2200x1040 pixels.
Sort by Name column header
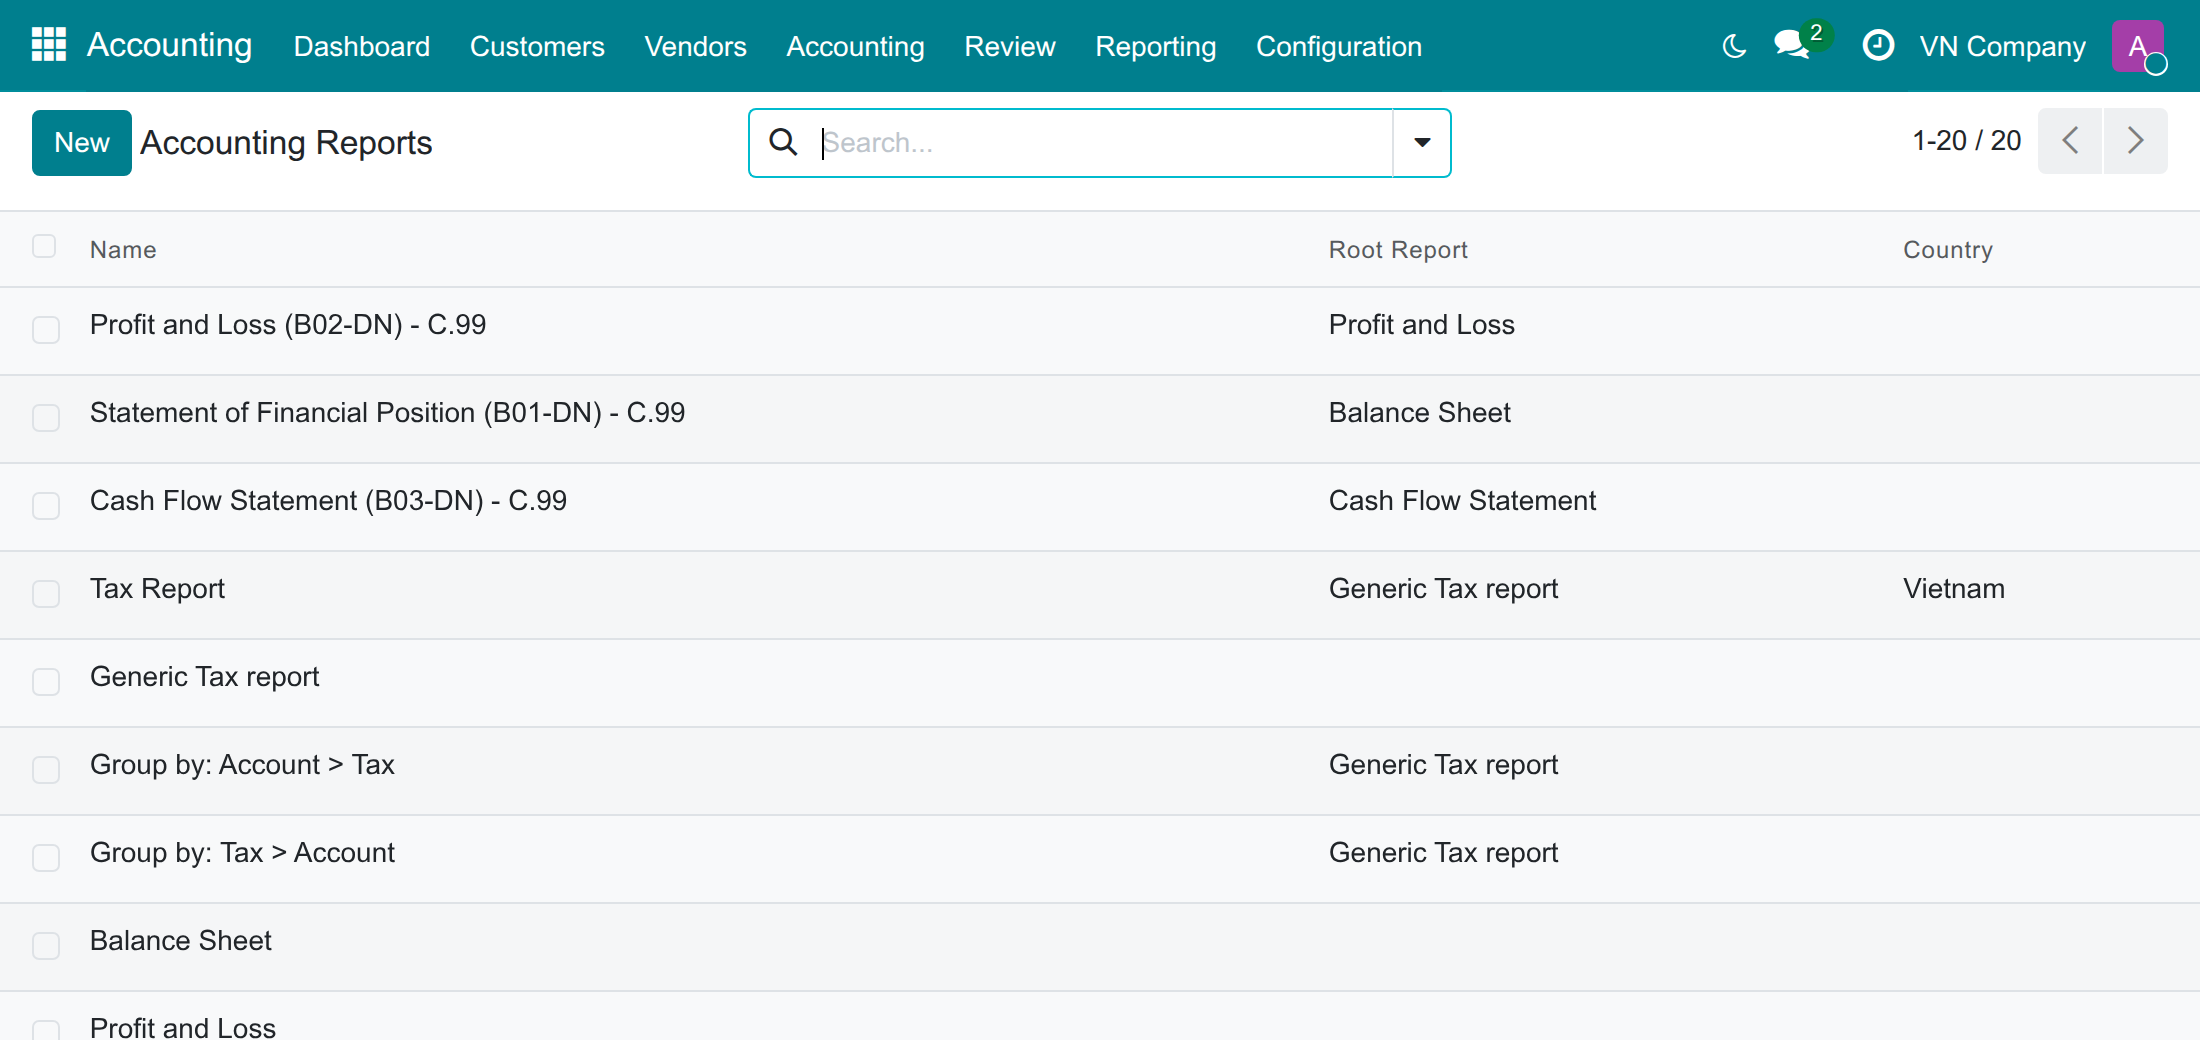click(123, 249)
